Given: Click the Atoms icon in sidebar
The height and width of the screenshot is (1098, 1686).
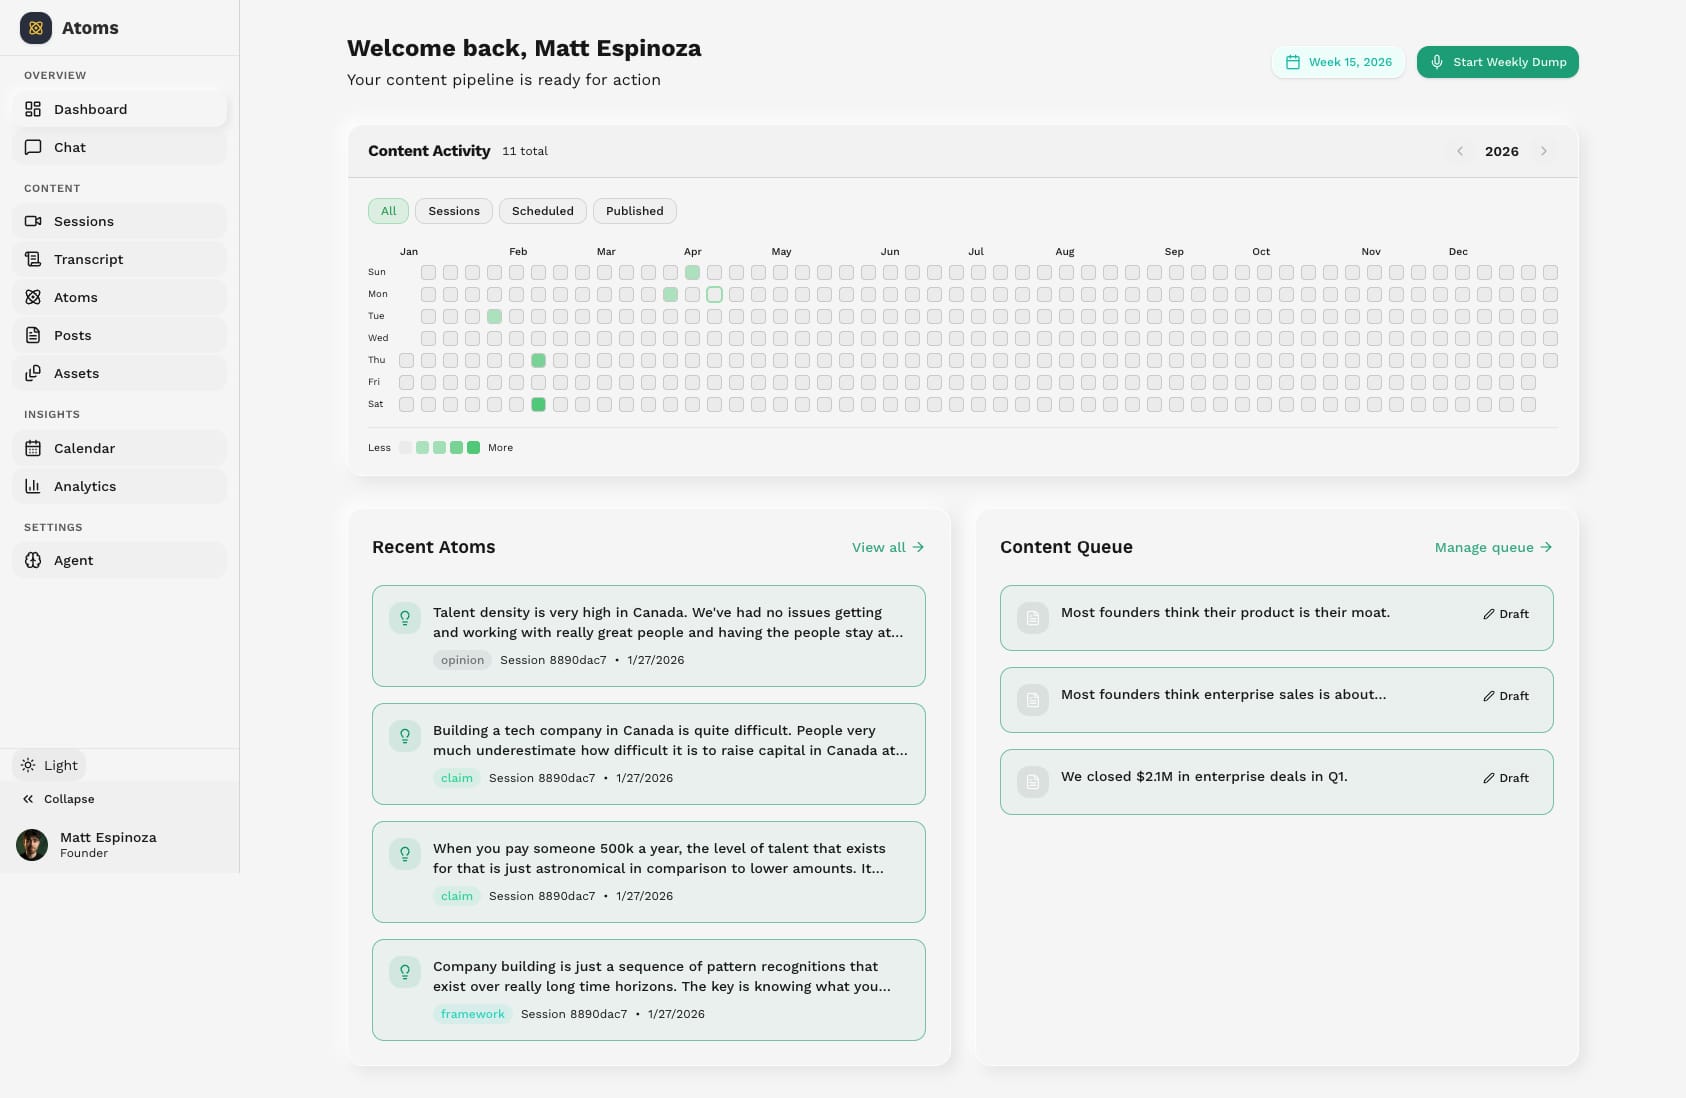Looking at the screenshot, I should point(33,297).
